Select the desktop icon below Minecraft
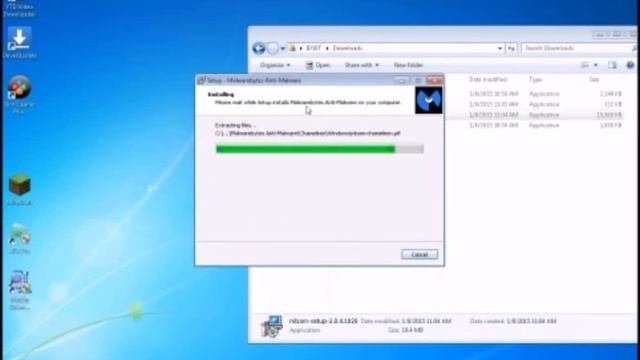640x360 pixels. pos(19,238)
